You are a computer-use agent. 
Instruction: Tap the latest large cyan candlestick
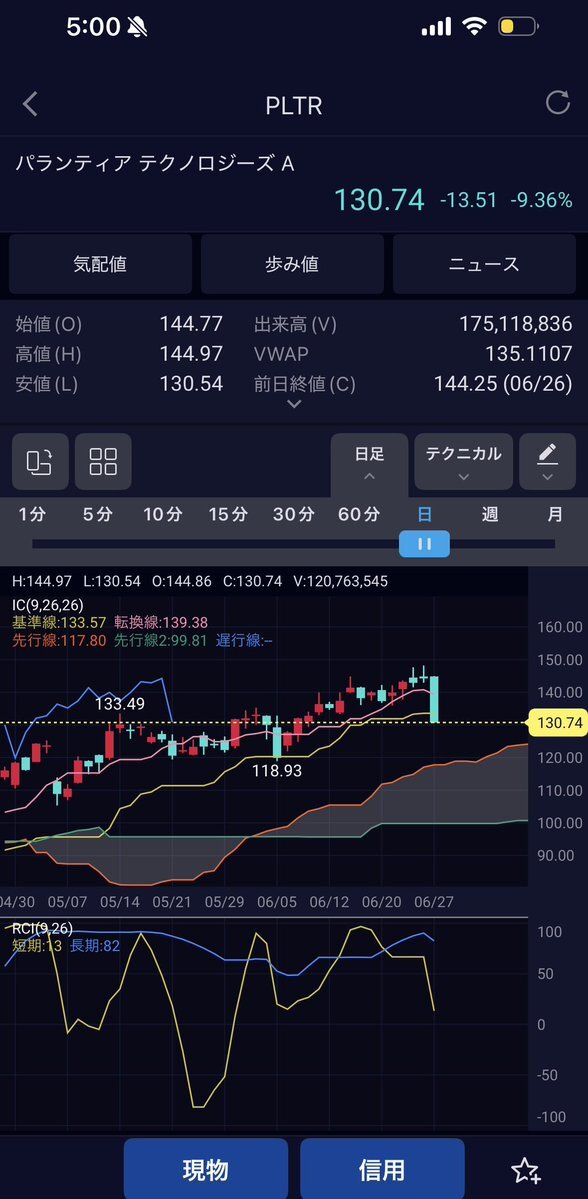[434, 698]
